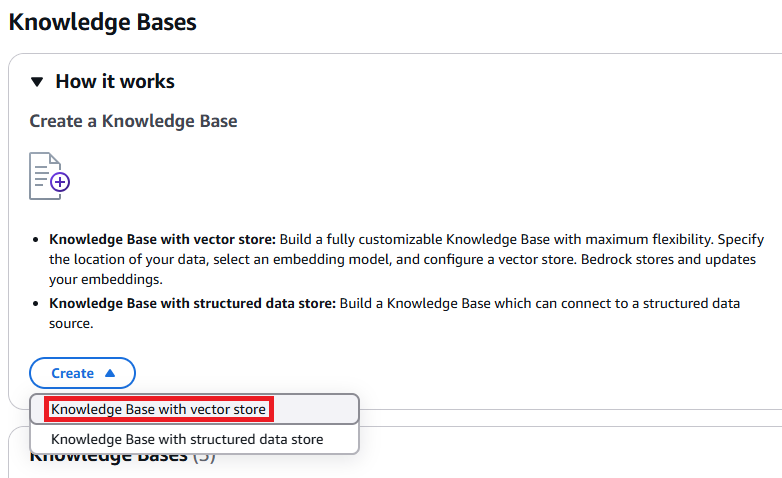Screen dimensions: 782x478
Task: Collapse the How it works triangle
Action: click(37, 82)
